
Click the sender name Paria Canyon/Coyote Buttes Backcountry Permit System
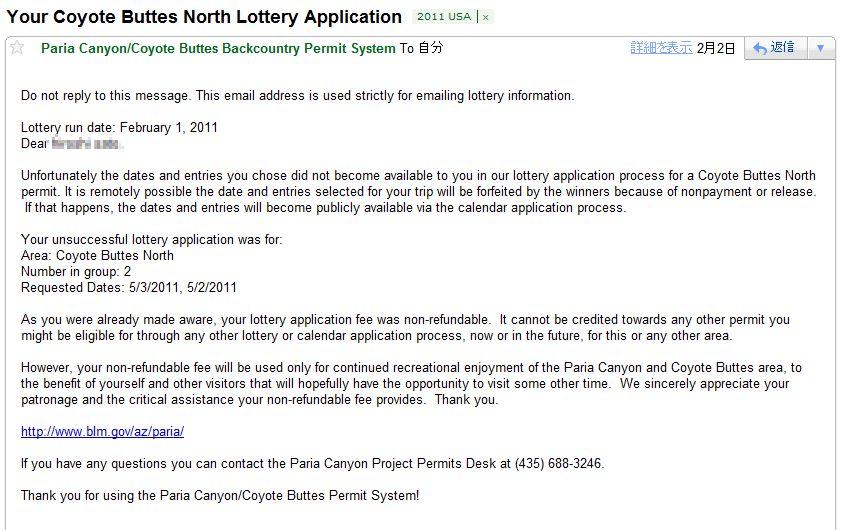[218, 48]
